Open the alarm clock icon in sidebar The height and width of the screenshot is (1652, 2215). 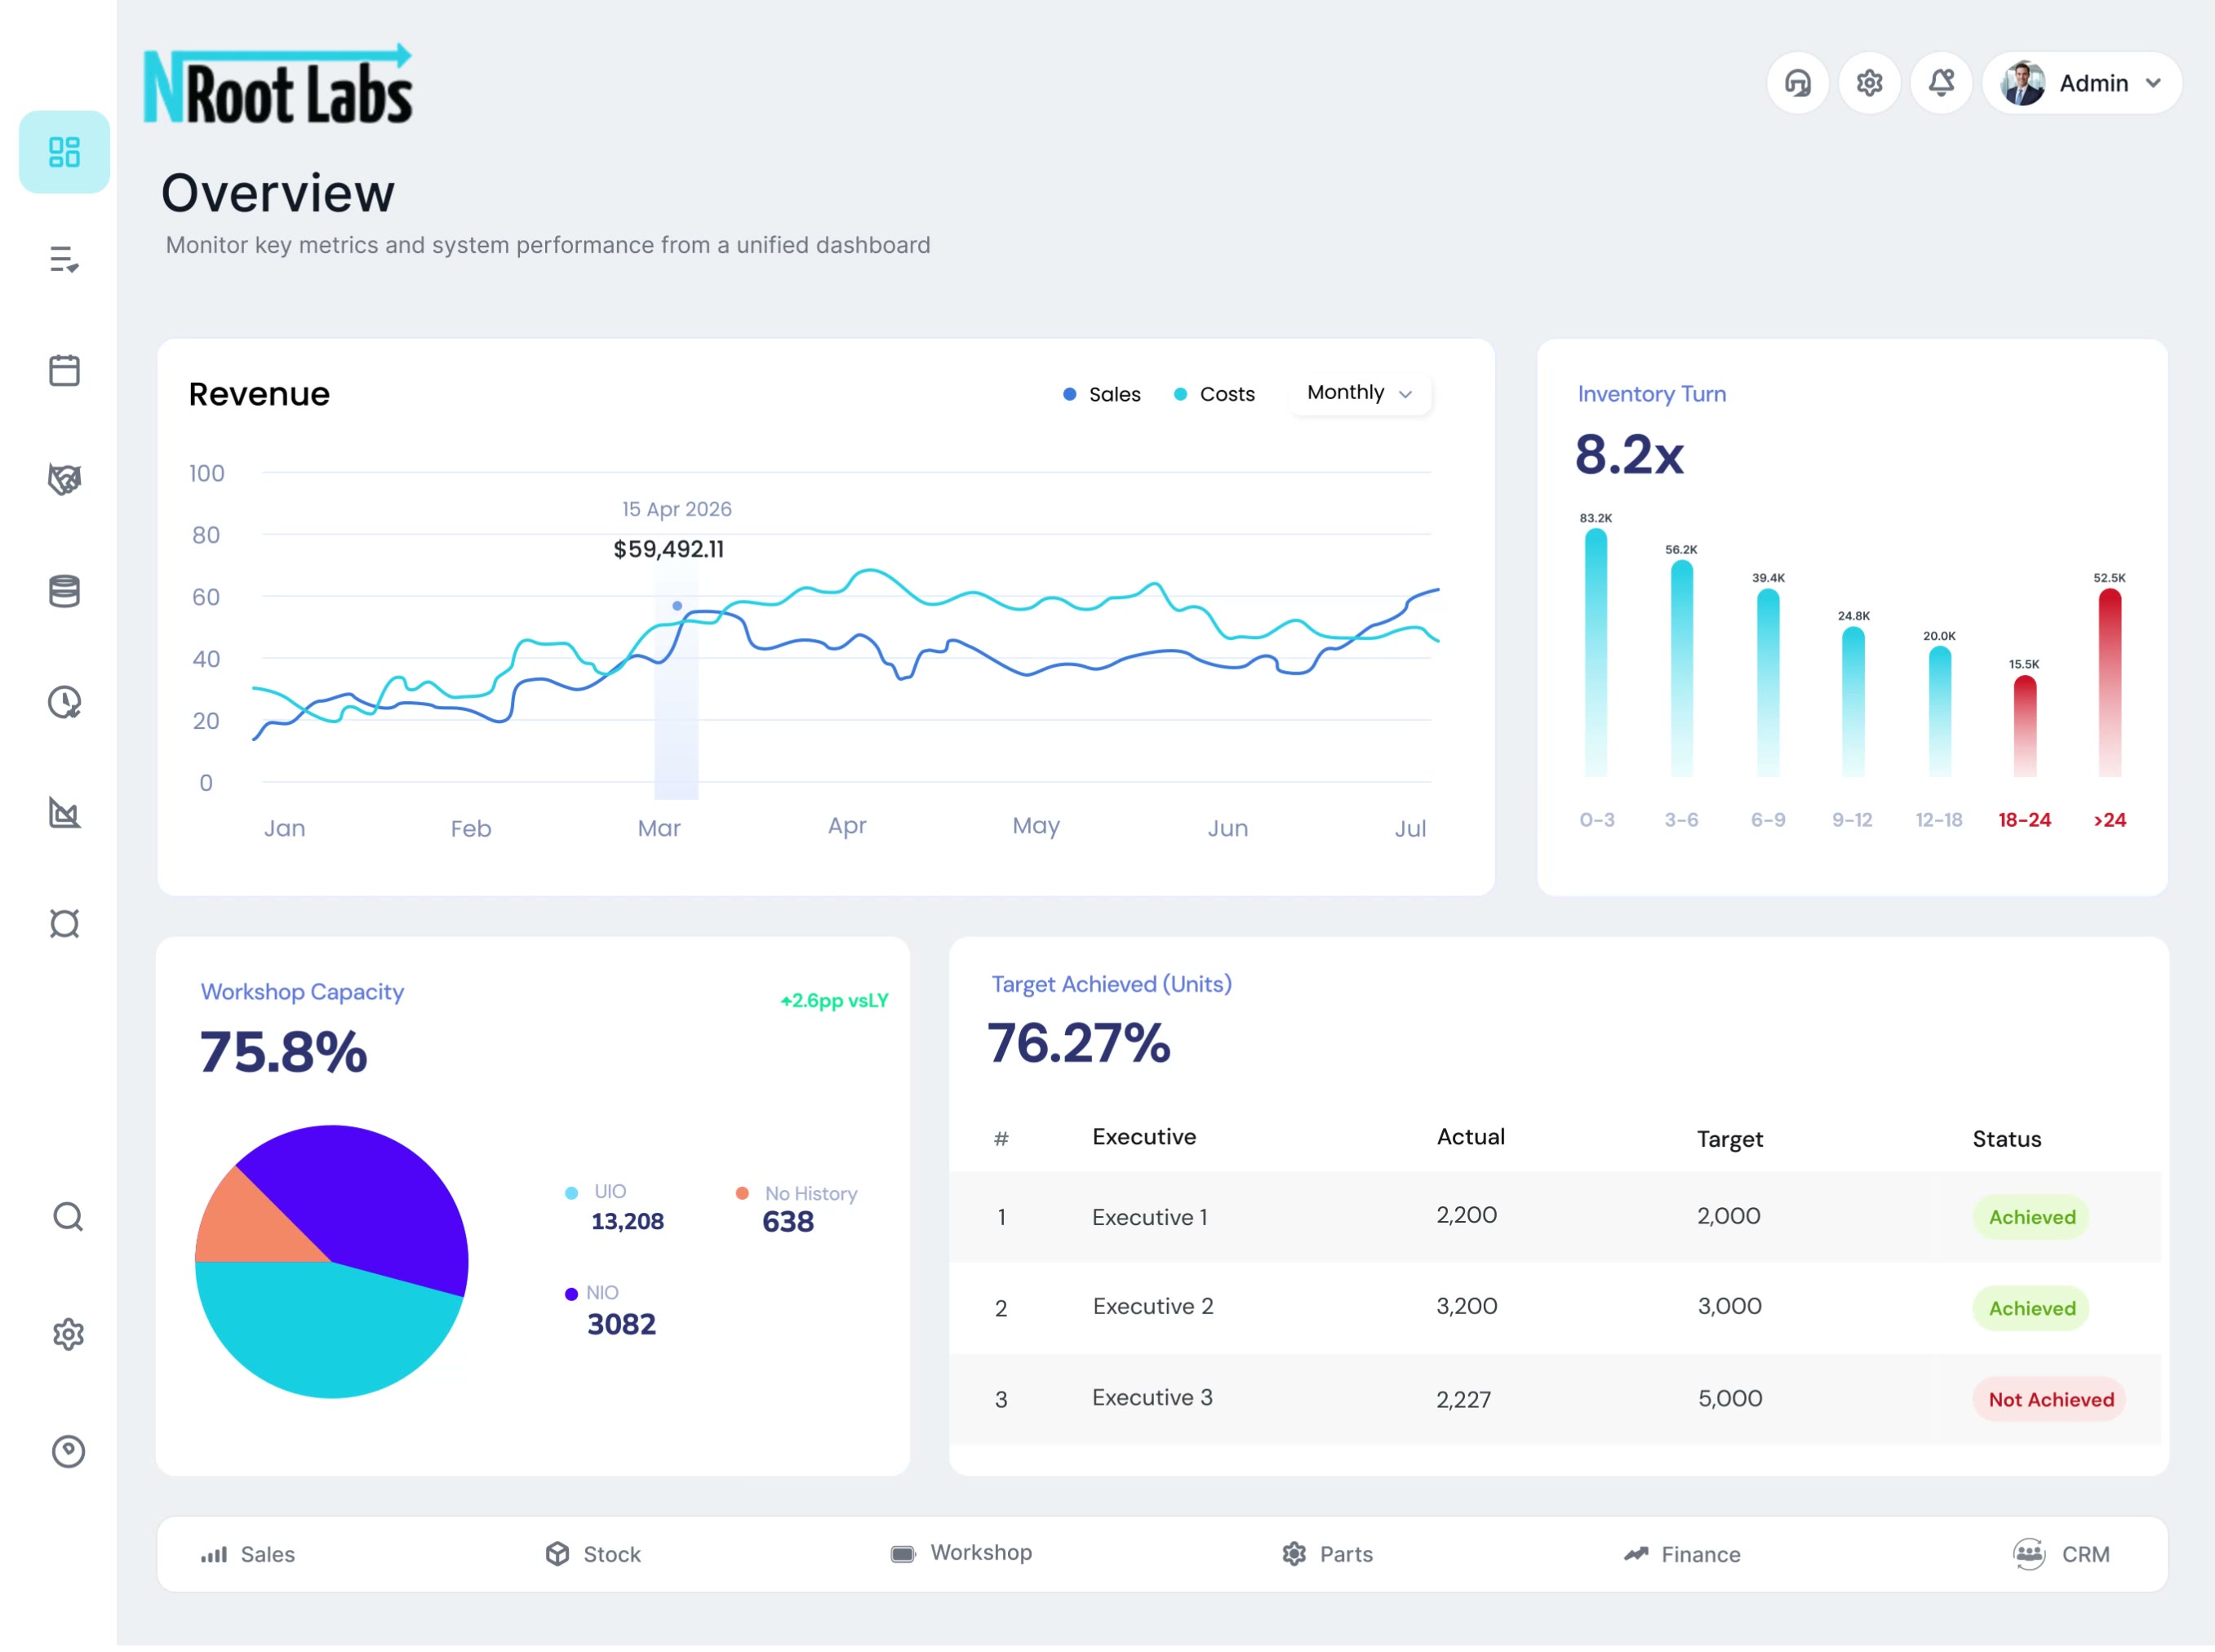coord(64,923)
